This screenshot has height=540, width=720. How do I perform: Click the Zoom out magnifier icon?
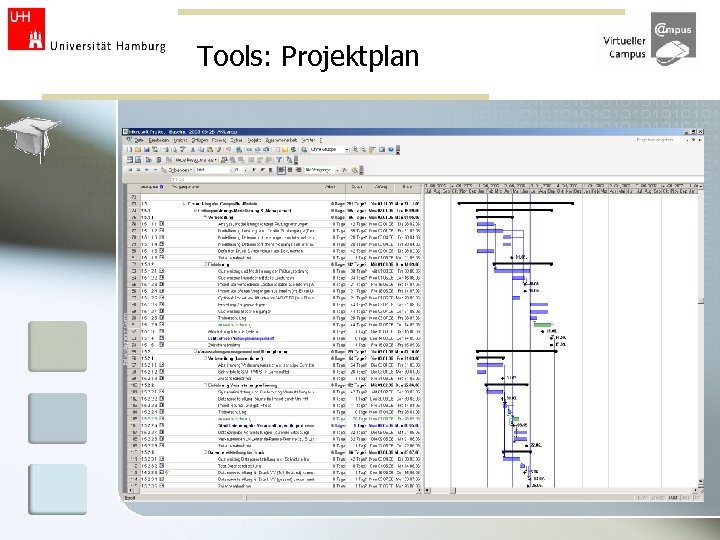(363, 149)
